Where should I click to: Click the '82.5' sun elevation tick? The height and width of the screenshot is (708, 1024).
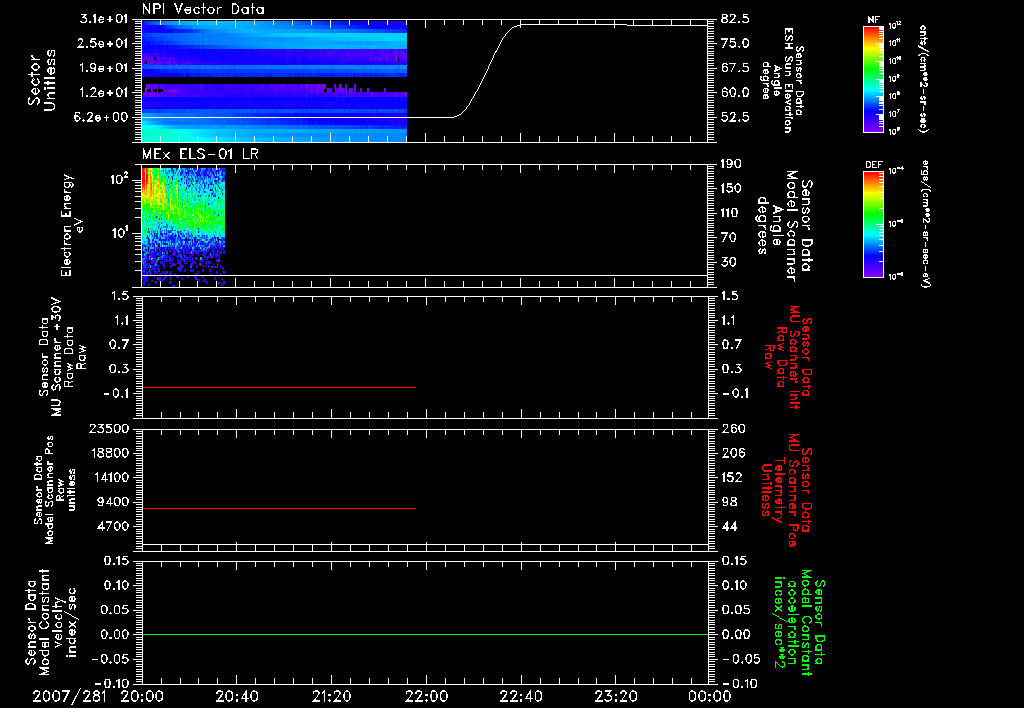pyautogui.click(x=735, y=19)
